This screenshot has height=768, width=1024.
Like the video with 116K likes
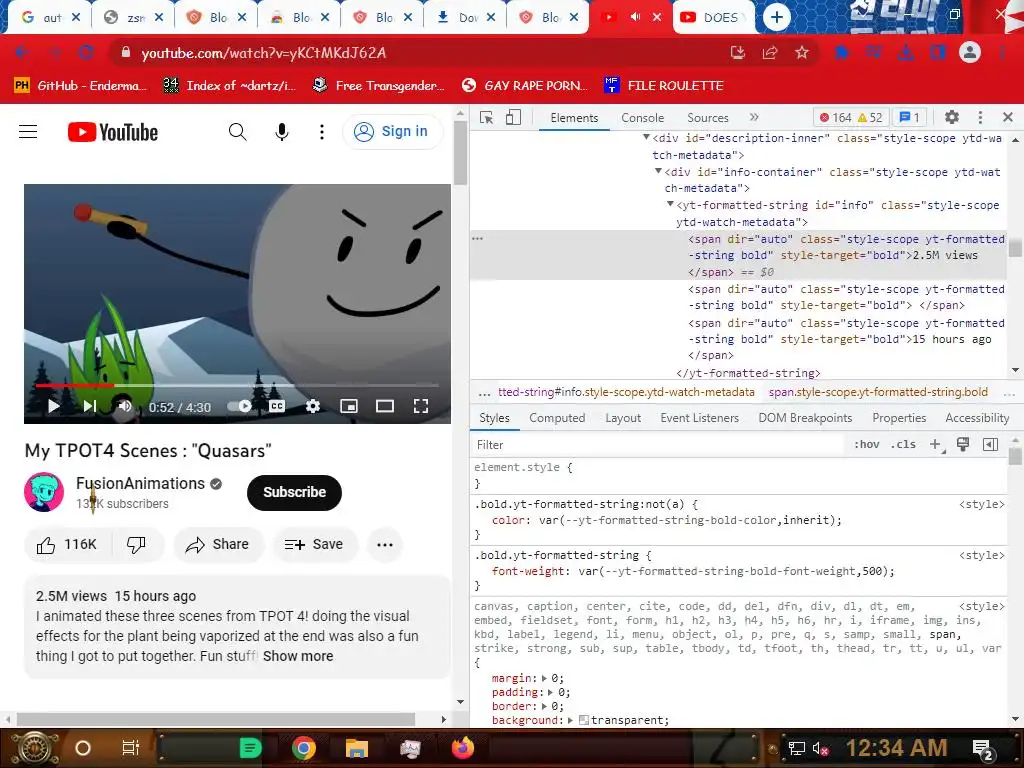[67, 545]
